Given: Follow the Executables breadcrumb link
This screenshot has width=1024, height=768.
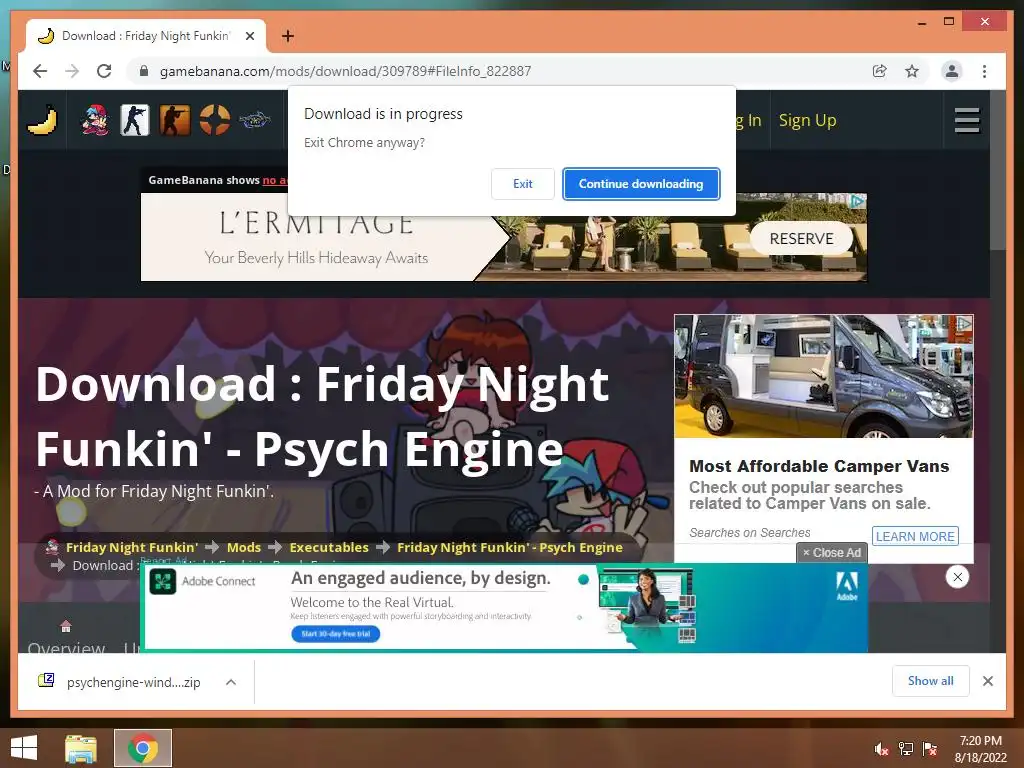Looking at the screenshot, I should tap(329, 547).
